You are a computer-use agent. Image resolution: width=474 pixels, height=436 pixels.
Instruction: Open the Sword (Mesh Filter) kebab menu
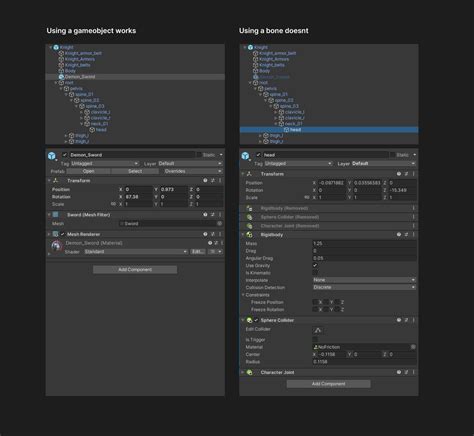click(220, 215)
